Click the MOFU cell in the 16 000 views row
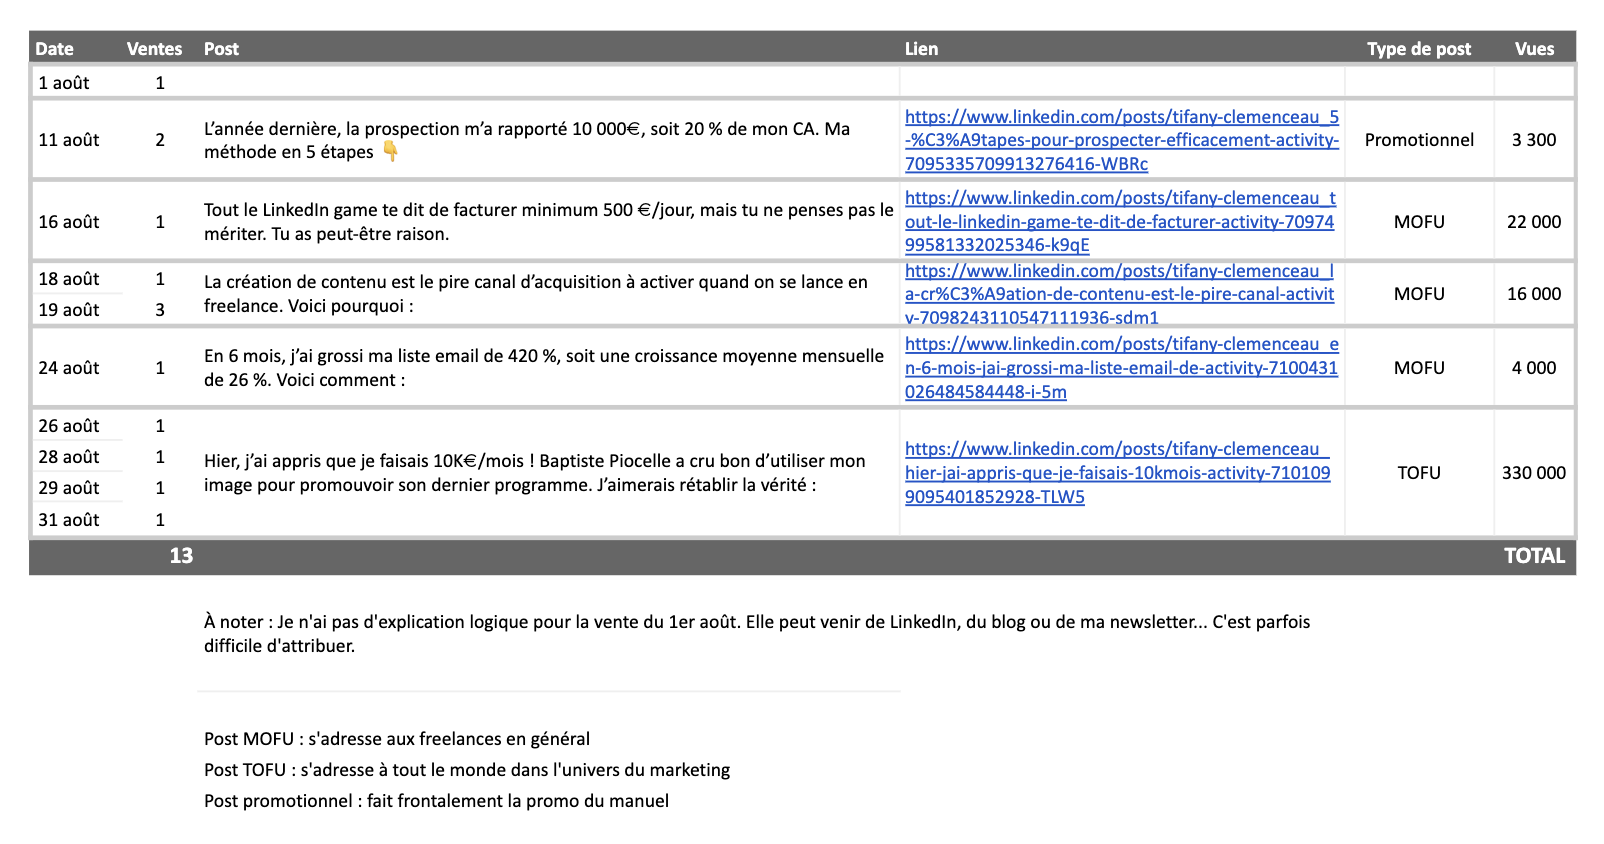The height and width of the screenshot is (844, 1604). [1419, 294]
